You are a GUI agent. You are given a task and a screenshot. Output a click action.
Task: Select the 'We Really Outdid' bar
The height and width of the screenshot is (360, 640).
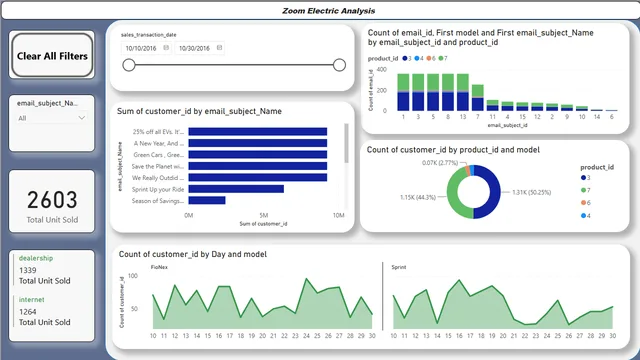pyautogui.click(x=258, y=178)
